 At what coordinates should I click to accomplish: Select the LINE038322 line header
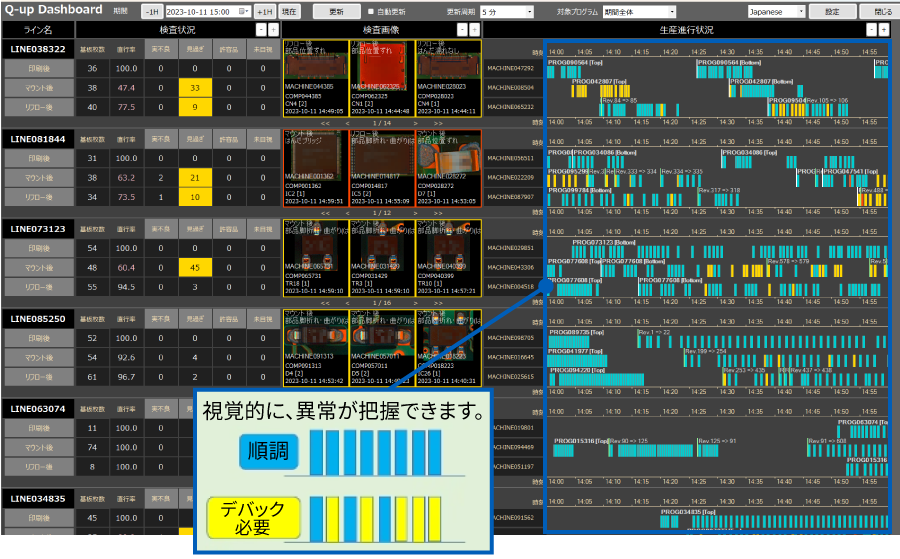click(x=38, y=49)
